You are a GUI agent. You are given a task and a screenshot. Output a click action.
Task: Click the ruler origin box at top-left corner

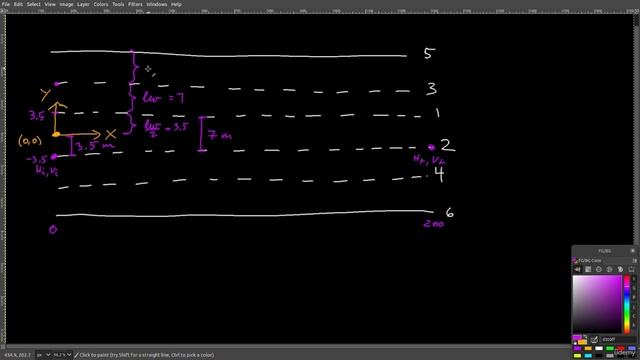pos(3,11)
